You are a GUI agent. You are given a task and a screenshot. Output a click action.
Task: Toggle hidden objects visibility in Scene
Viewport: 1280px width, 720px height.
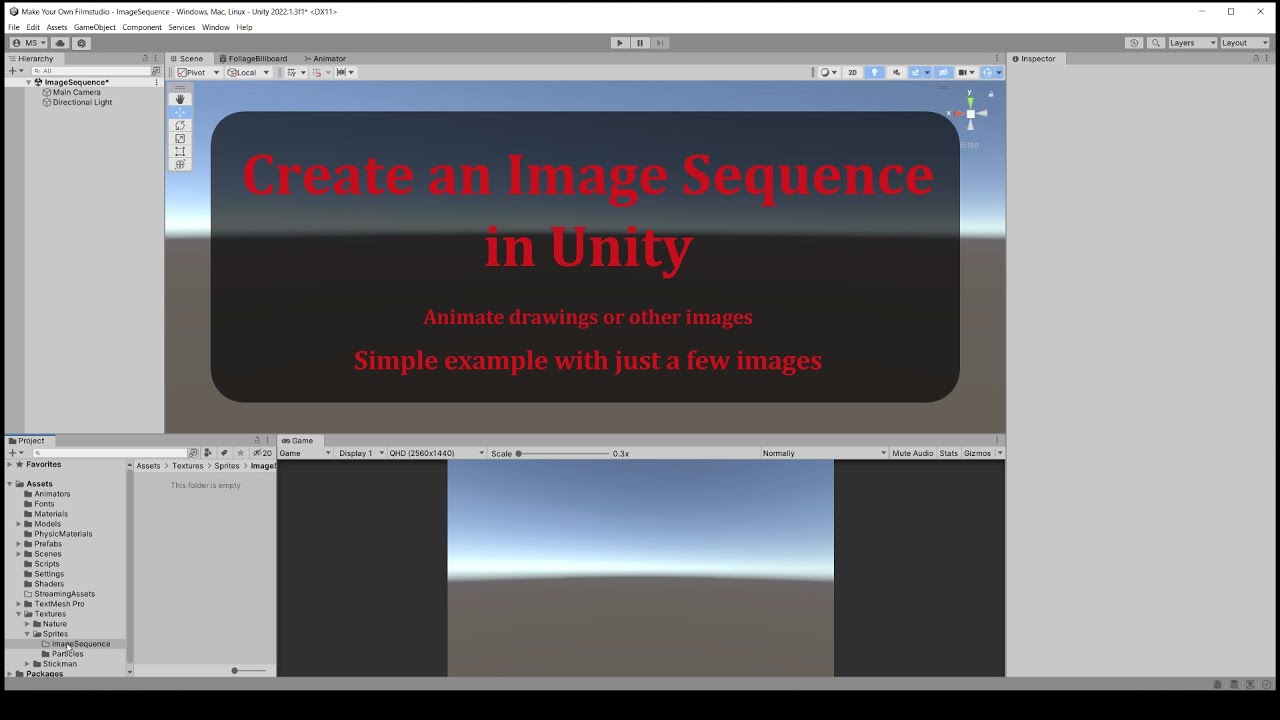coord(943,72)
